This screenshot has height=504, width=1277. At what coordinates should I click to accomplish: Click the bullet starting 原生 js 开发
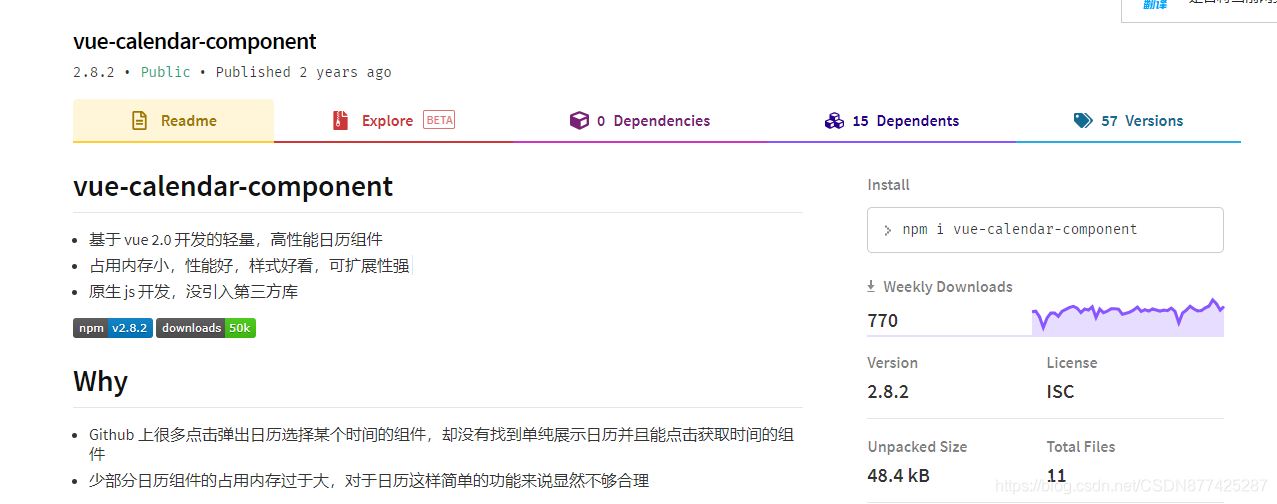[x=193, y=292]
